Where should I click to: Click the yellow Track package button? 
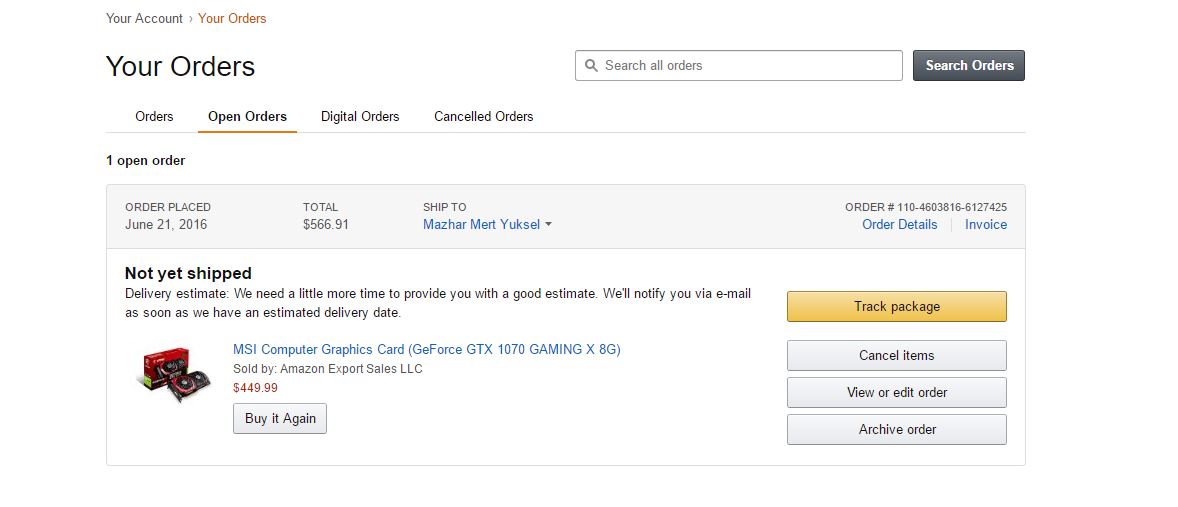(897, 306)
